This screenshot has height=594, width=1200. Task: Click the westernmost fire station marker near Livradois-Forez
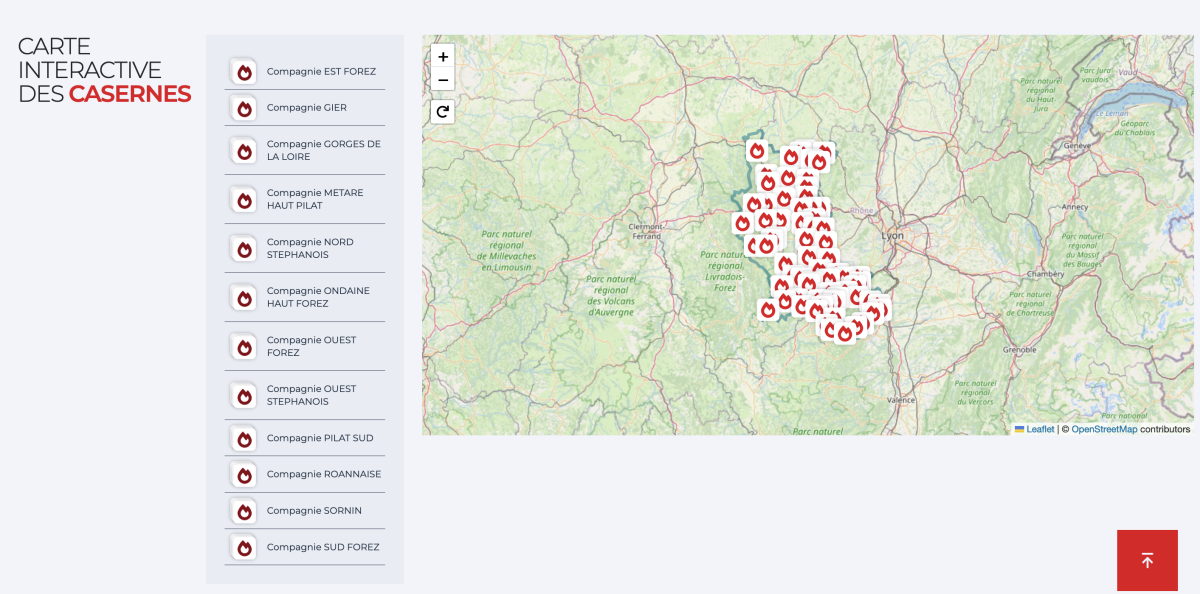click(x=742, y=223)
